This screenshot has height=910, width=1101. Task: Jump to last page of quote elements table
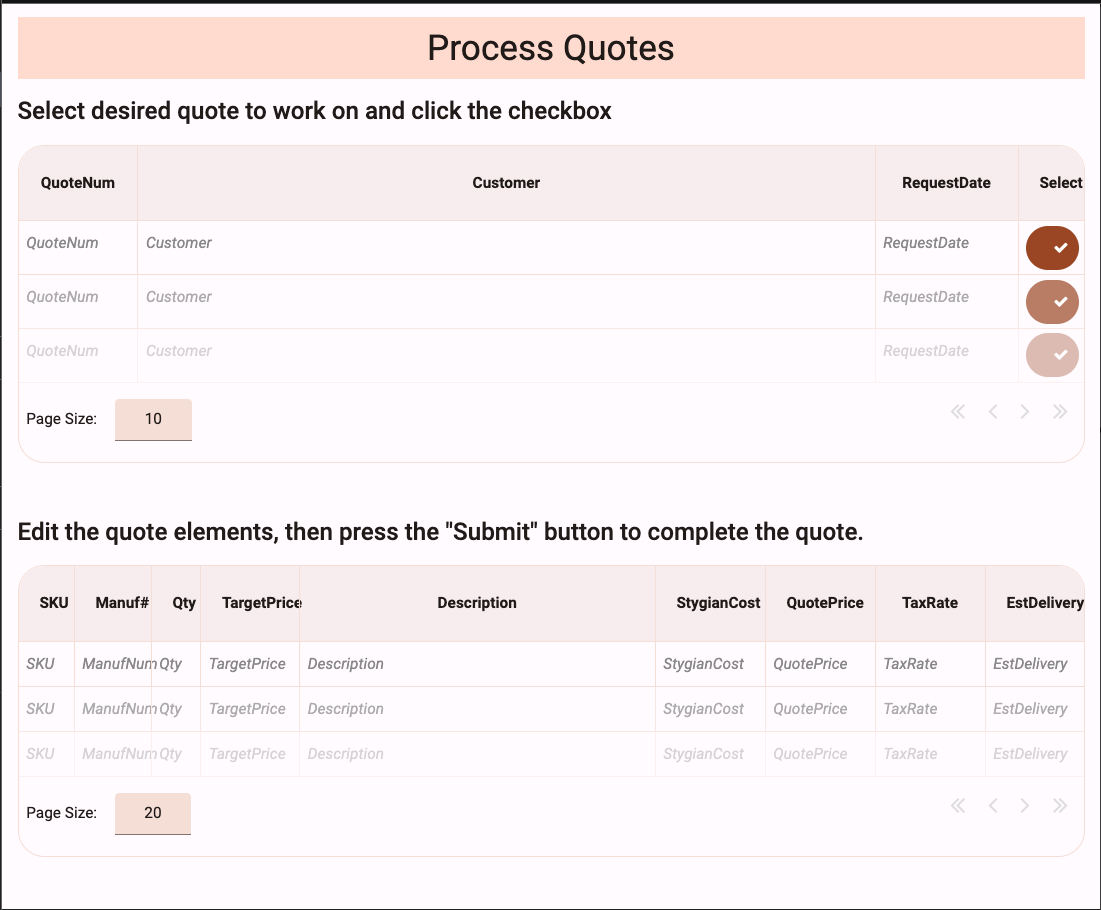[1060, 806]
